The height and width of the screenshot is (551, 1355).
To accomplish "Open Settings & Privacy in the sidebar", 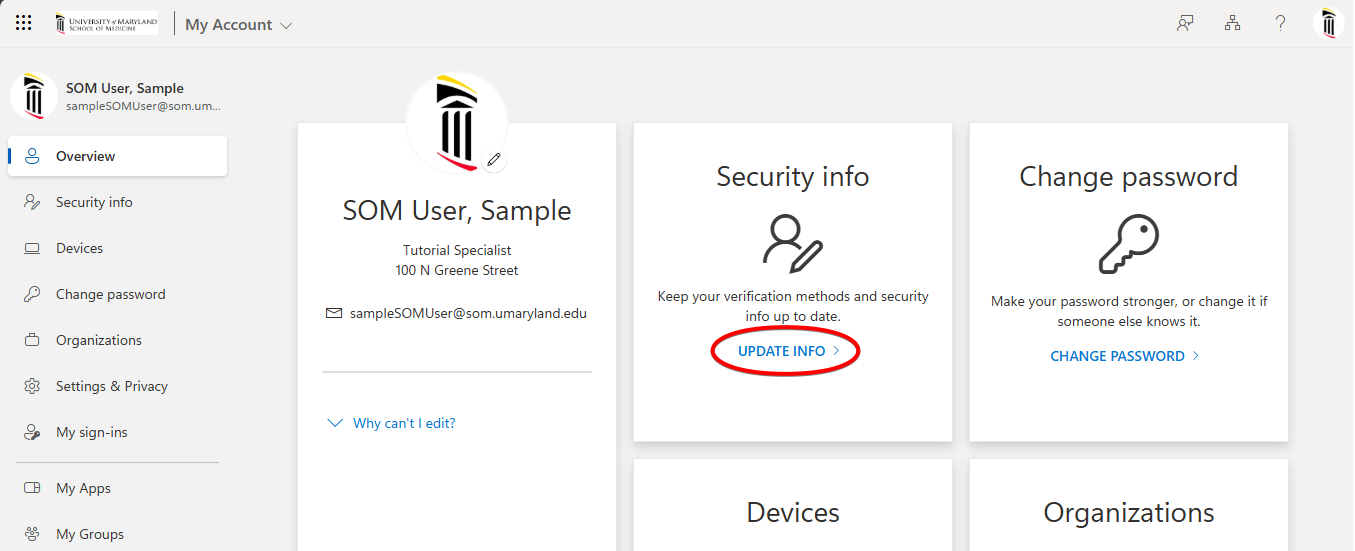I will click(x=111, y=386).
